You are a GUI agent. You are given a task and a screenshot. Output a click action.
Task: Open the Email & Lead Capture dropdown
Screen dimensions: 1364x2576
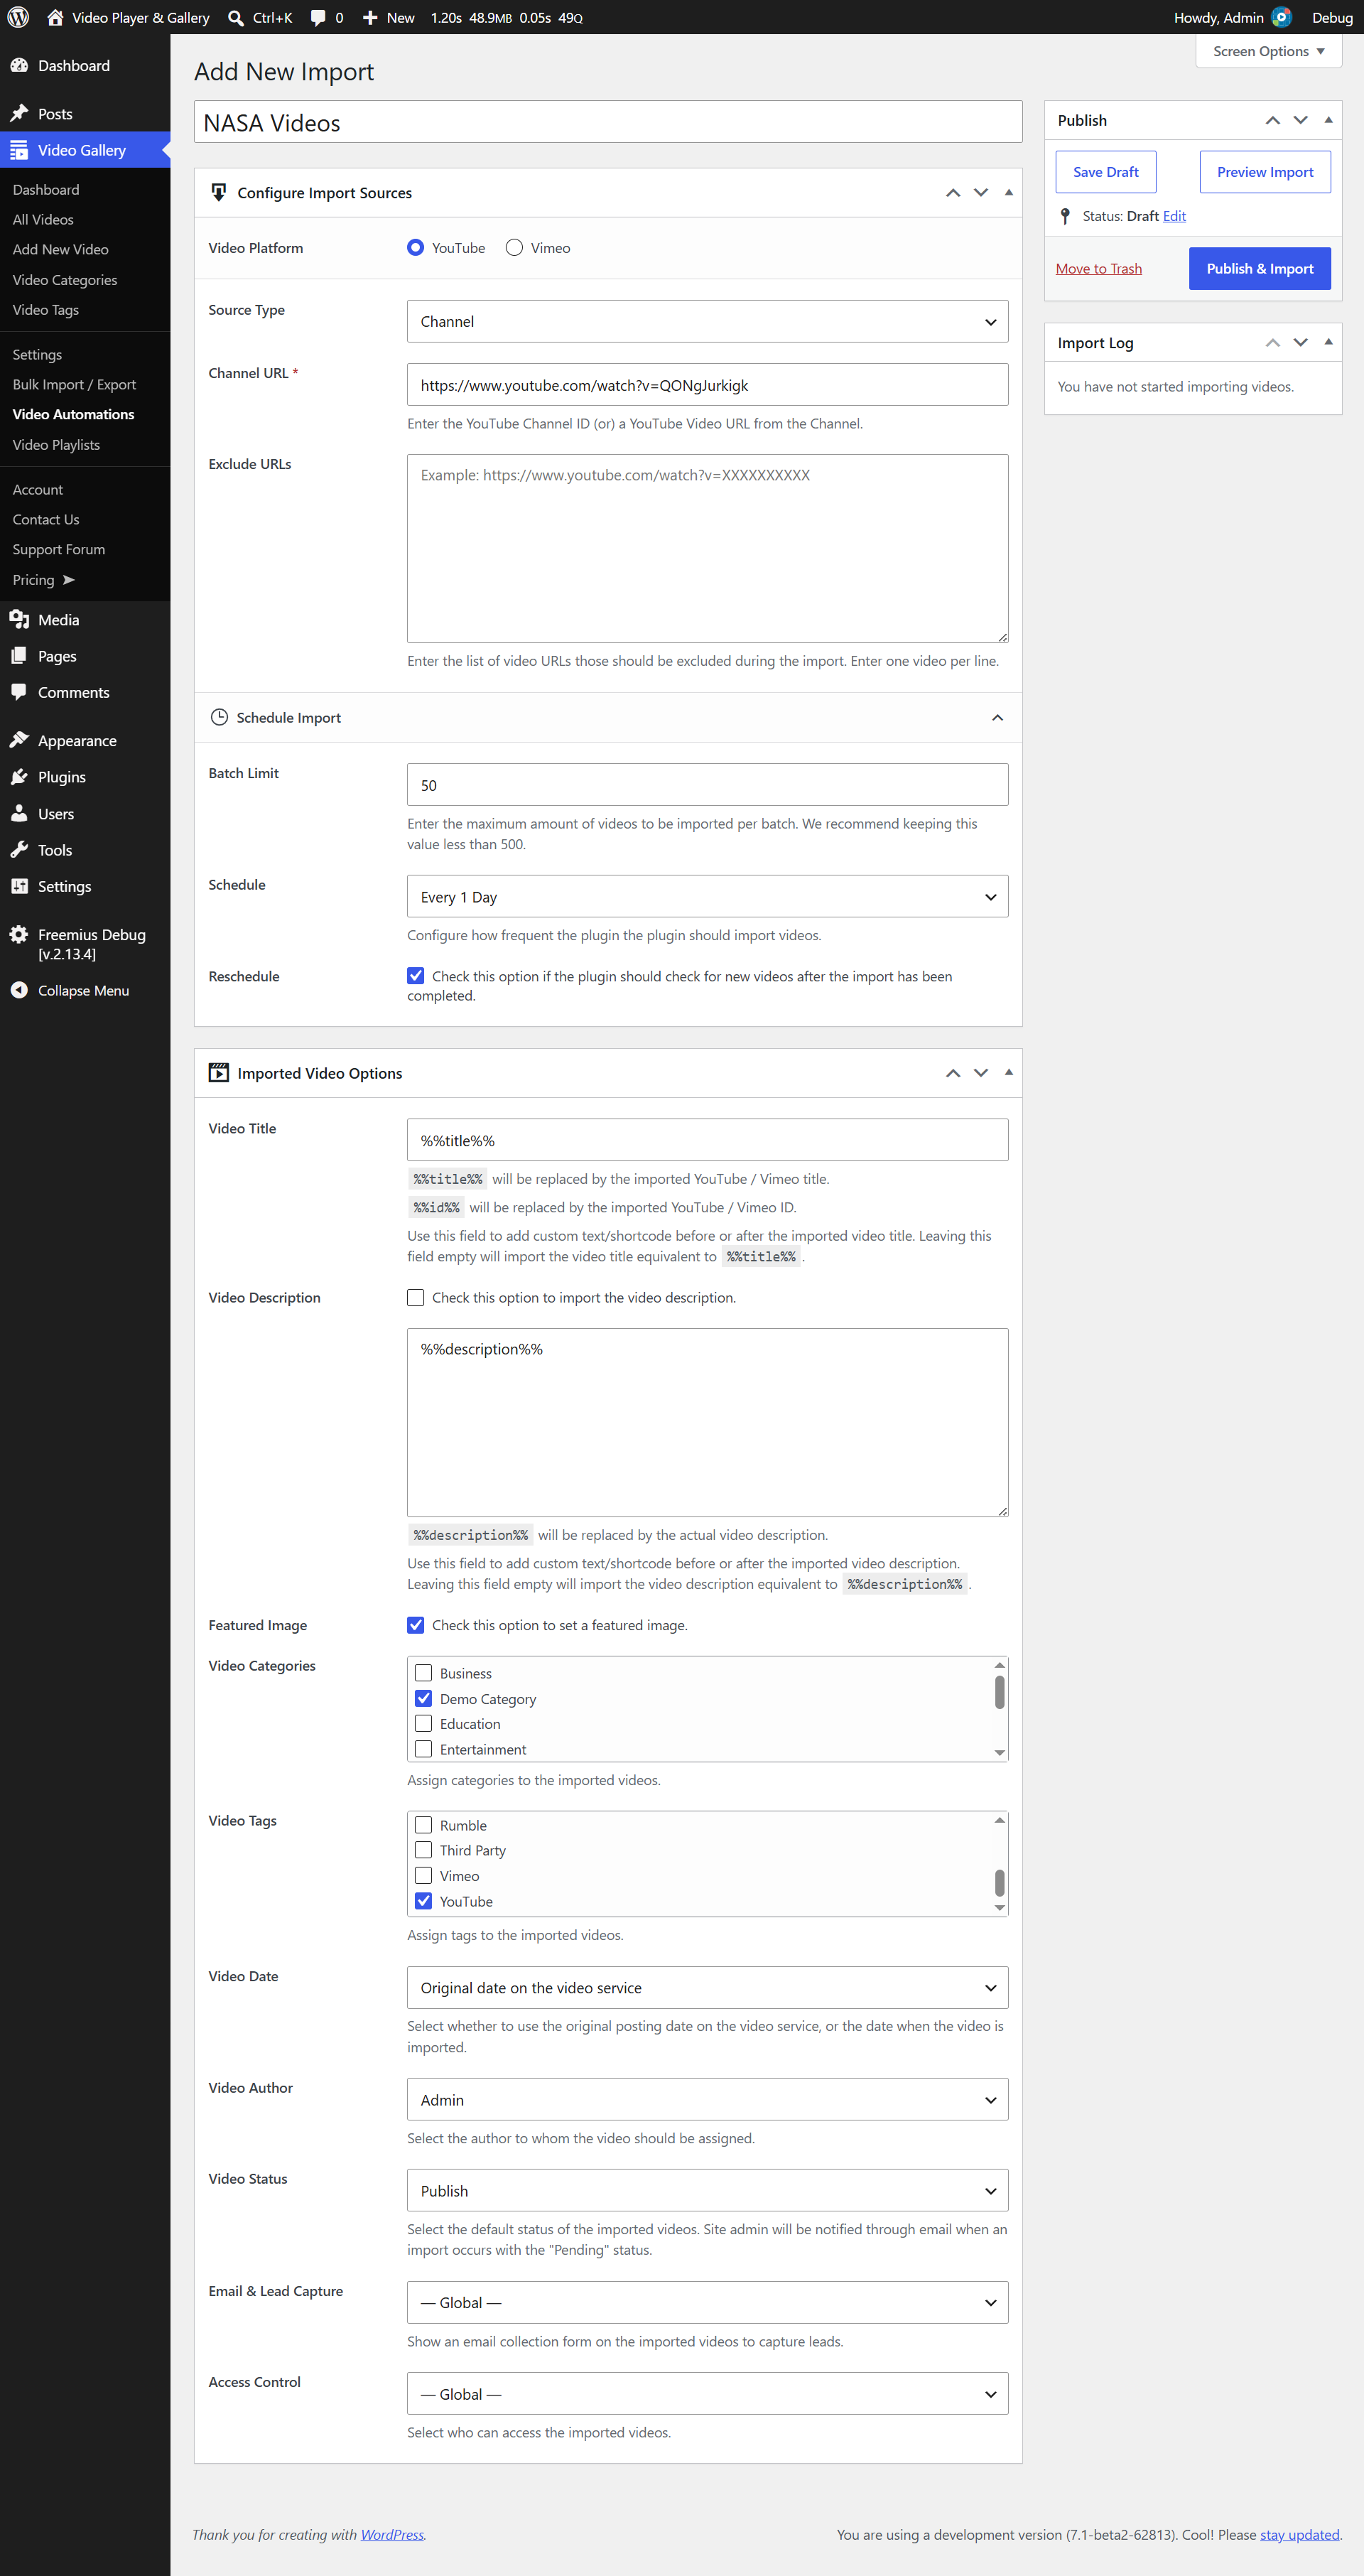coord(708,2302)
